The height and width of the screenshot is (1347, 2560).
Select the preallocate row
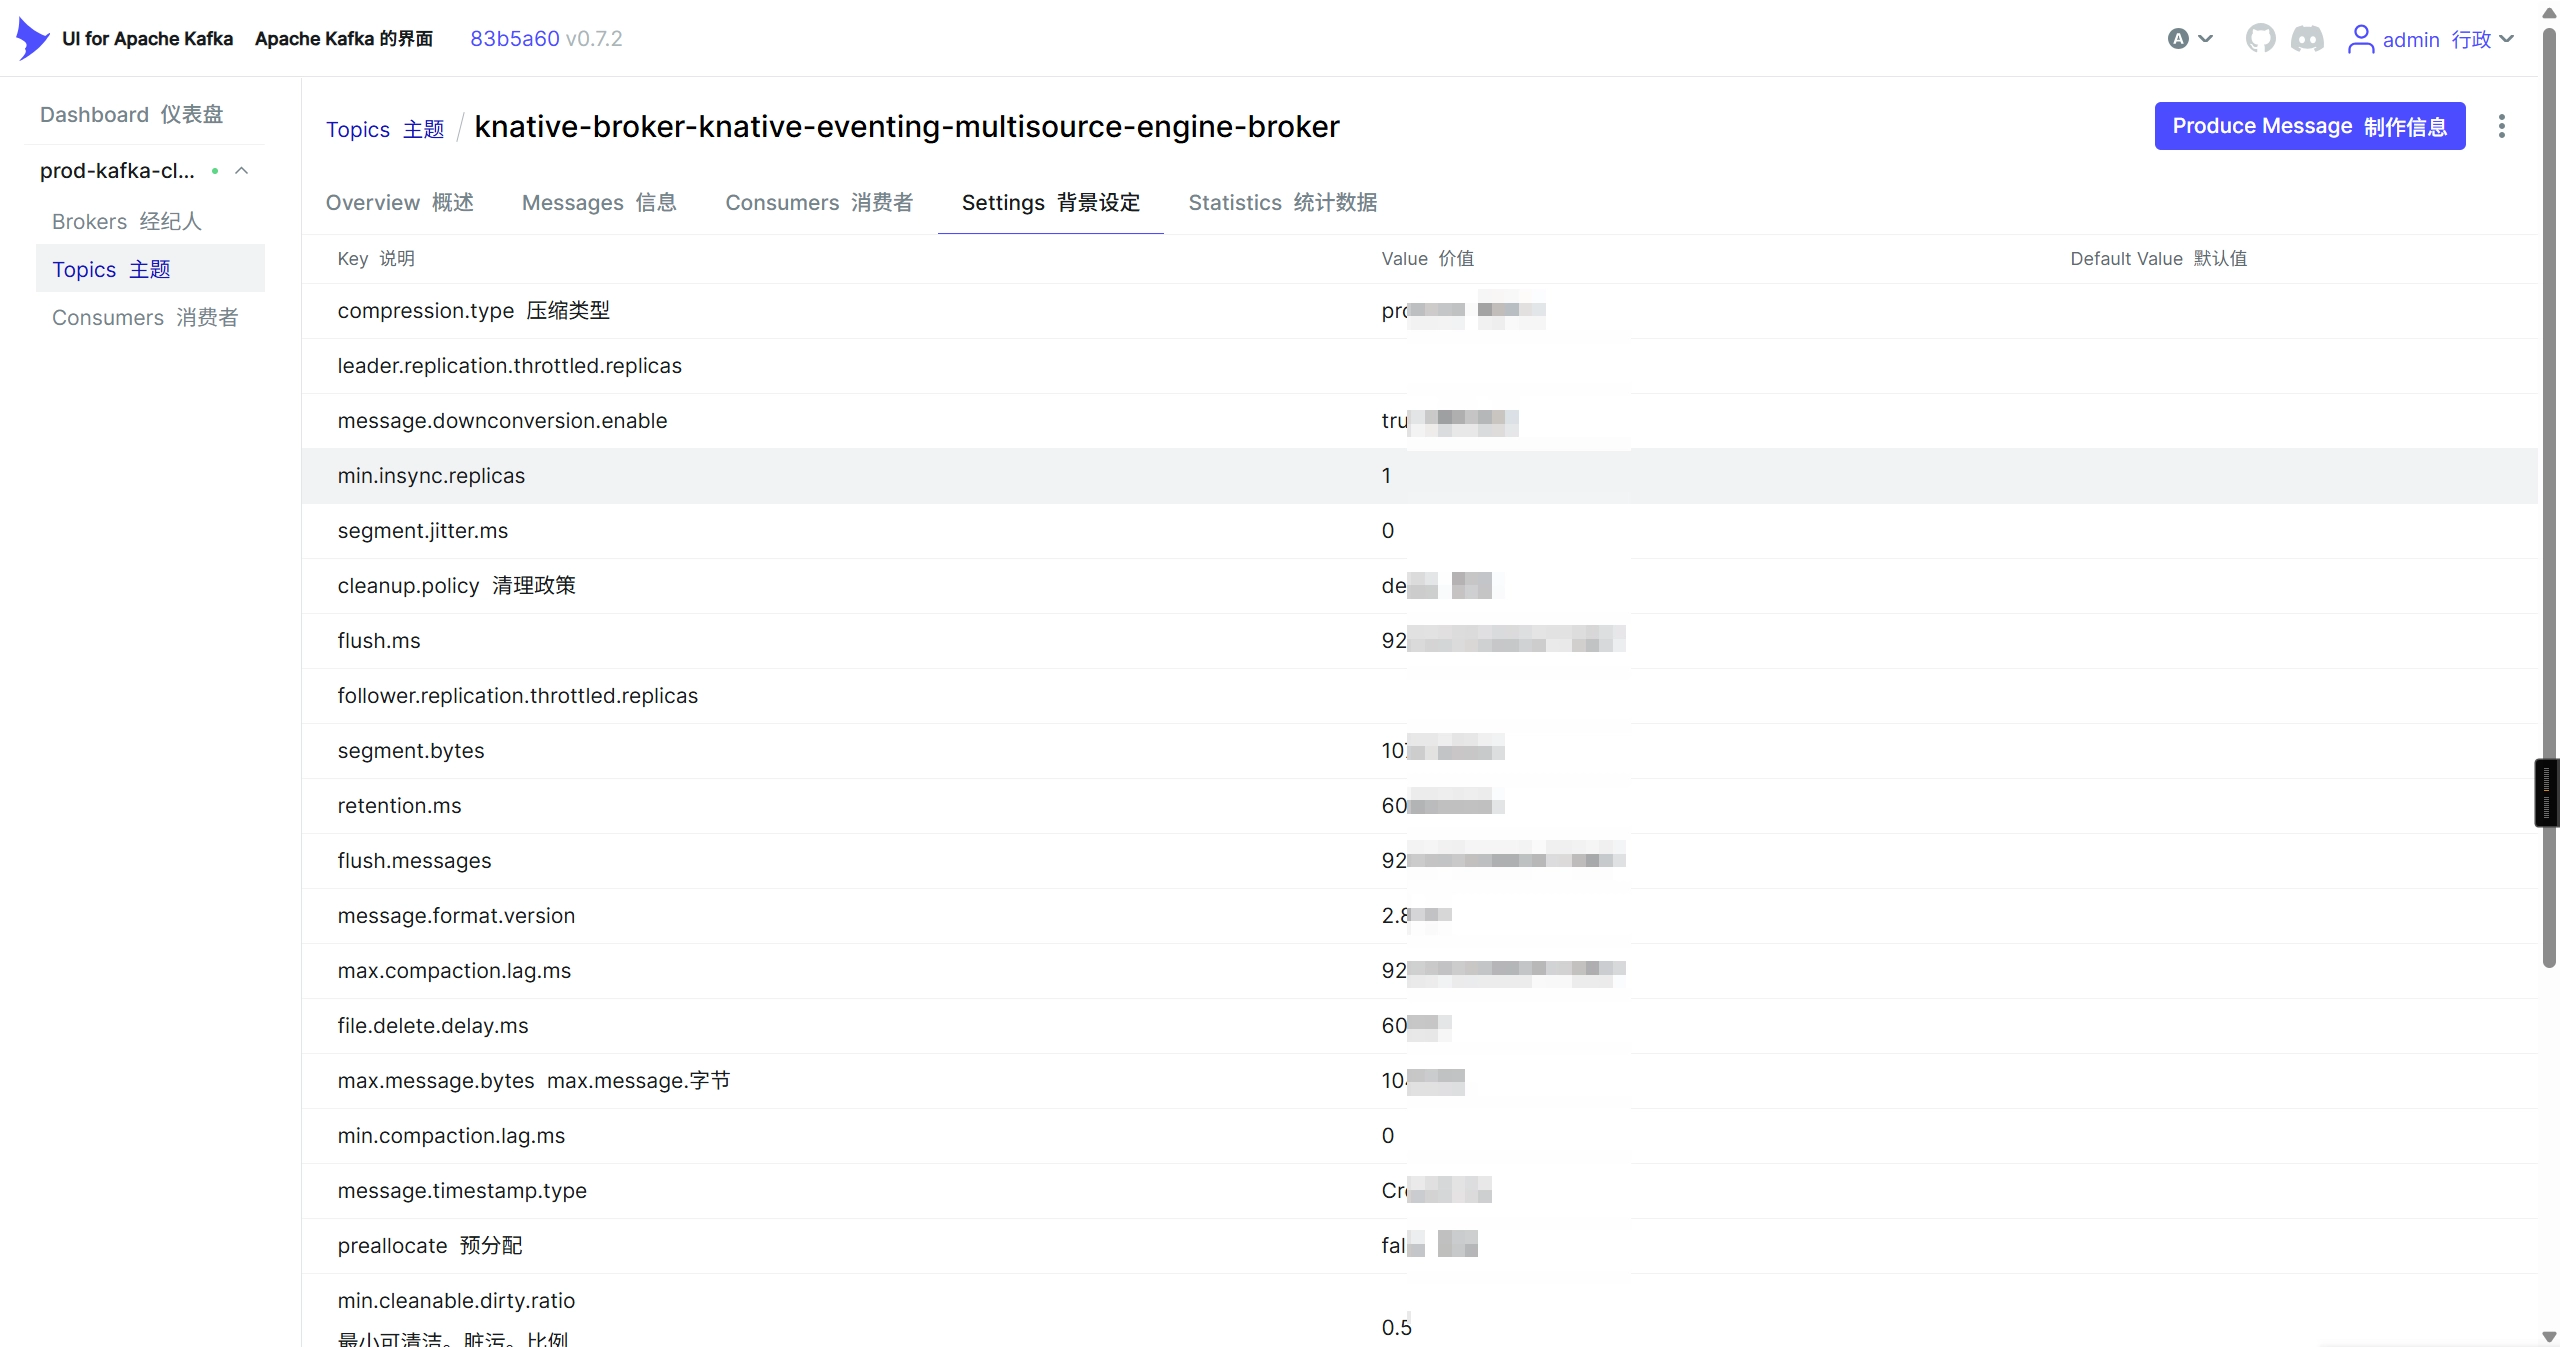1420,1246
